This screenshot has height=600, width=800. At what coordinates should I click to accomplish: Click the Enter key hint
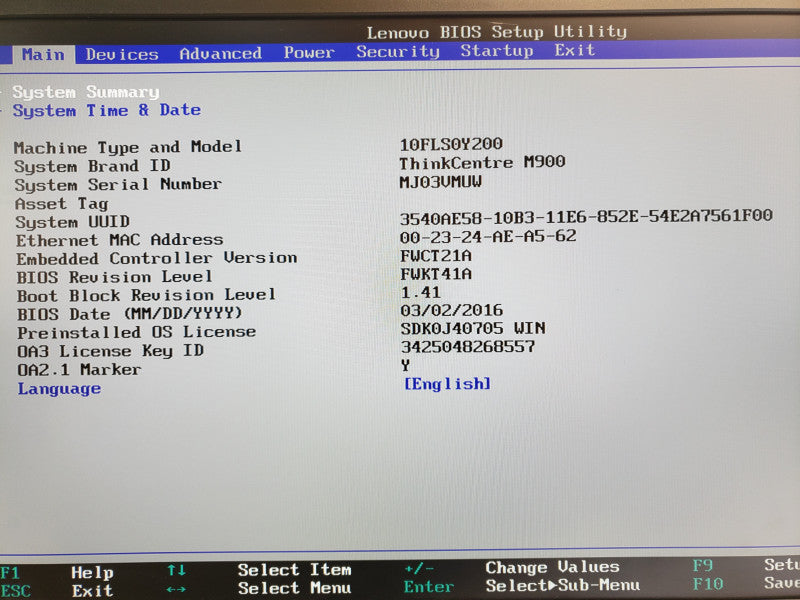tap(429, 587)
